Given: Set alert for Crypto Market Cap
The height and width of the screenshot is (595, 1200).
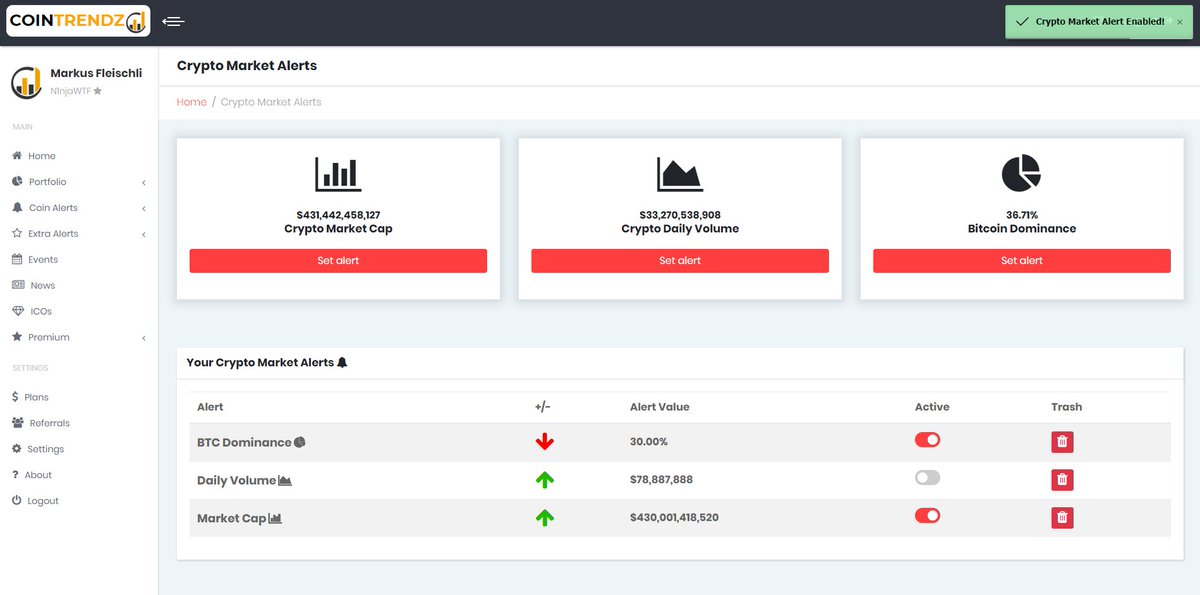Looking at the screenshot, I should [338, 261].
